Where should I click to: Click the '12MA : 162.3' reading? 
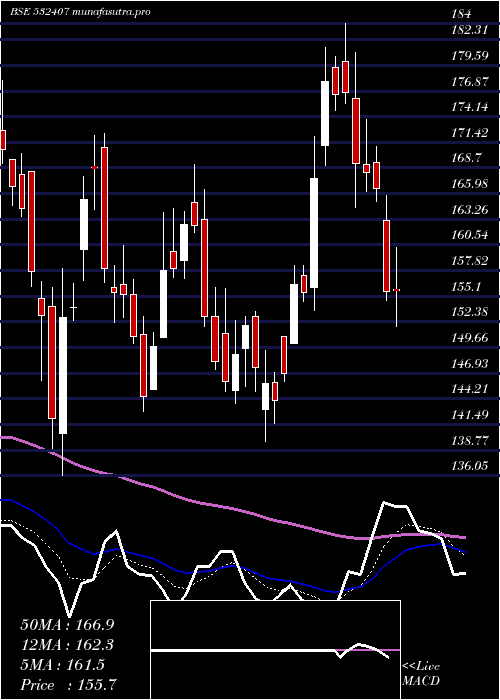coord(67,645)
